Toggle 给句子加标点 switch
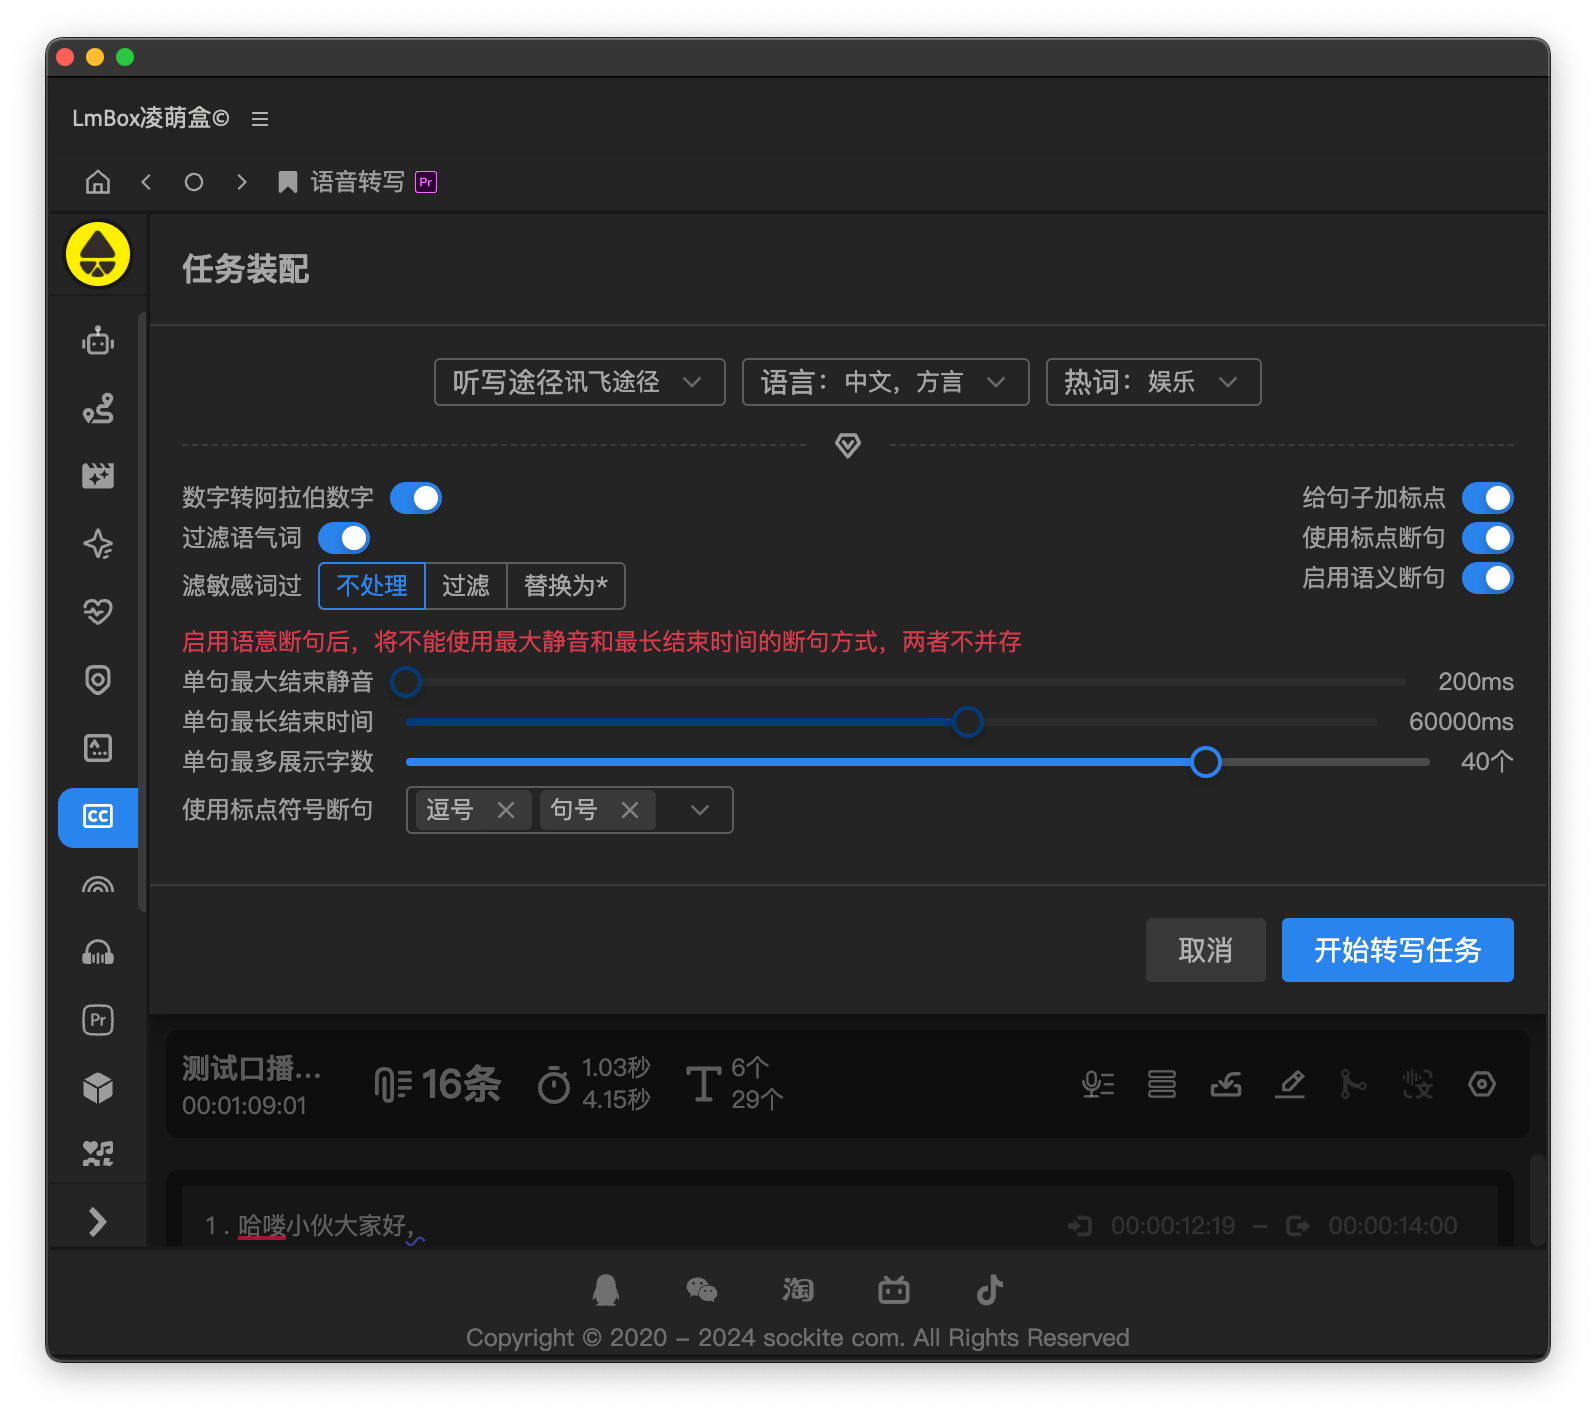This screenshot has height=1416, width=1596. (x=1488, y=498)
